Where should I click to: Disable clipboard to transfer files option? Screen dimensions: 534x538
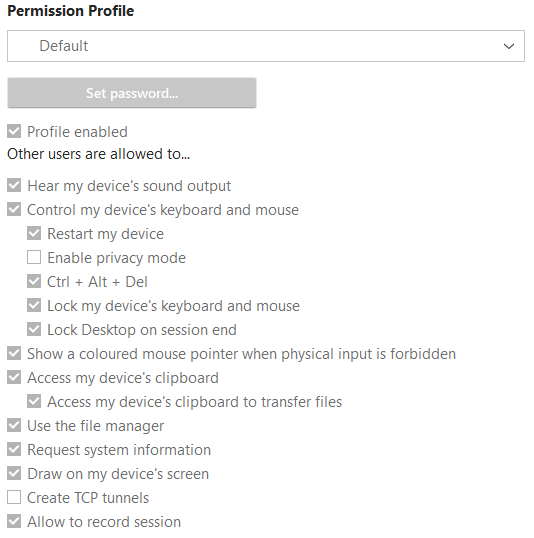34,401
